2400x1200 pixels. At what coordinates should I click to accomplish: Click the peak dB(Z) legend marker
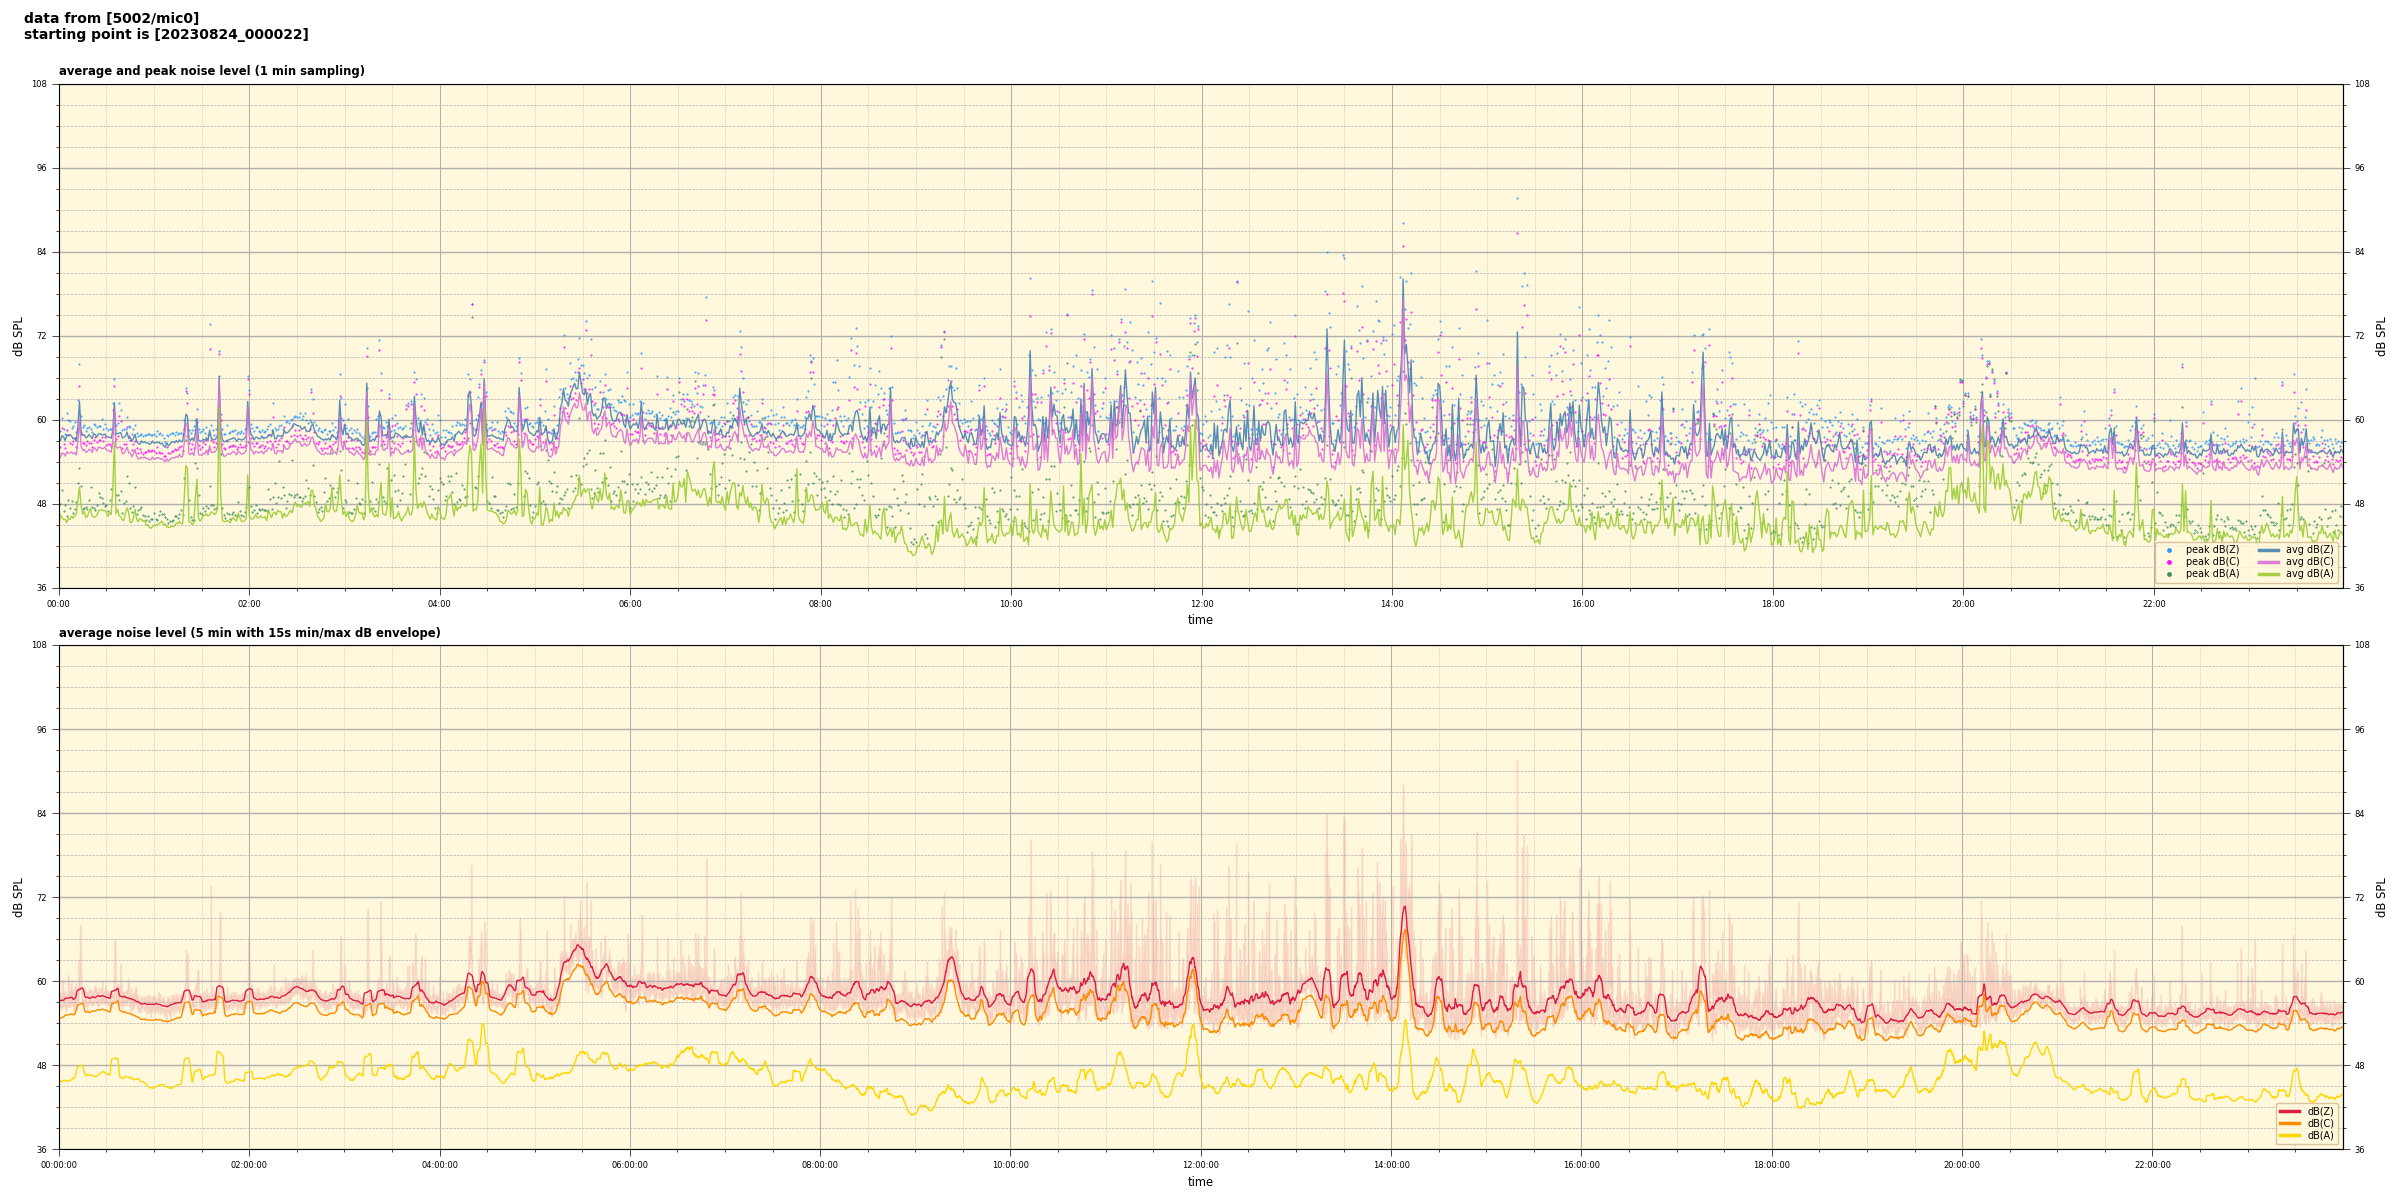(2169, 550)
